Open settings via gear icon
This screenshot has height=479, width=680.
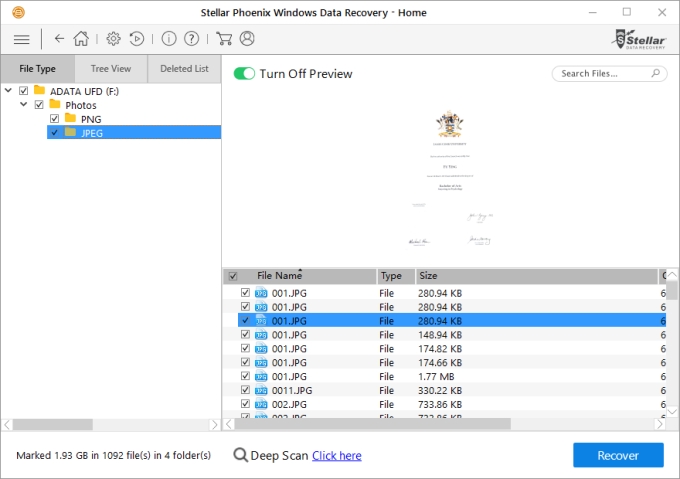click(113, 39)
